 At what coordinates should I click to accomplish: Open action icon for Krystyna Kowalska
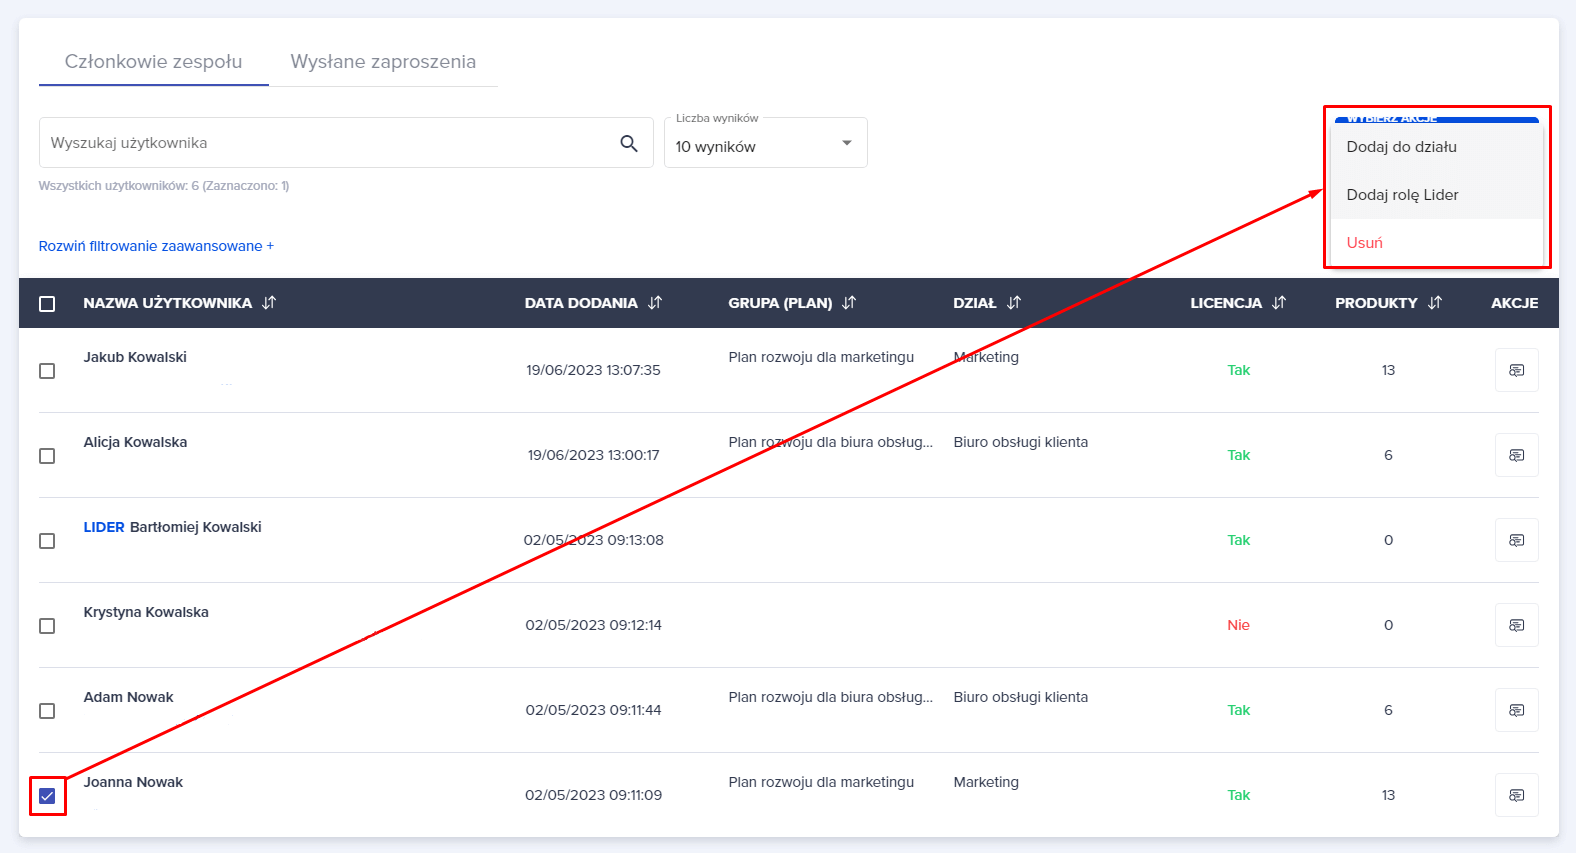pos(1516,625)
